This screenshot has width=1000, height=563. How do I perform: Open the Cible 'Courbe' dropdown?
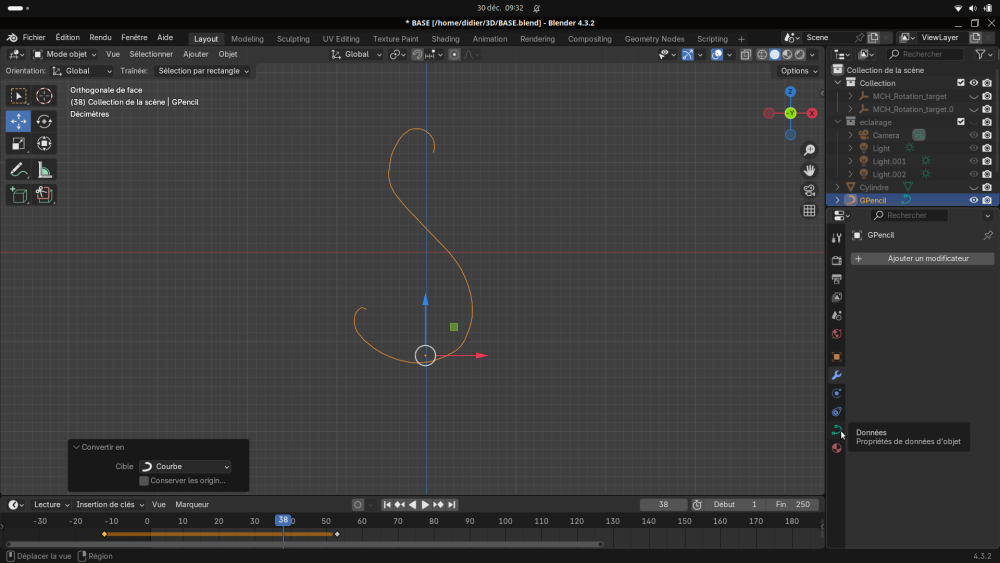coord(184,467)
